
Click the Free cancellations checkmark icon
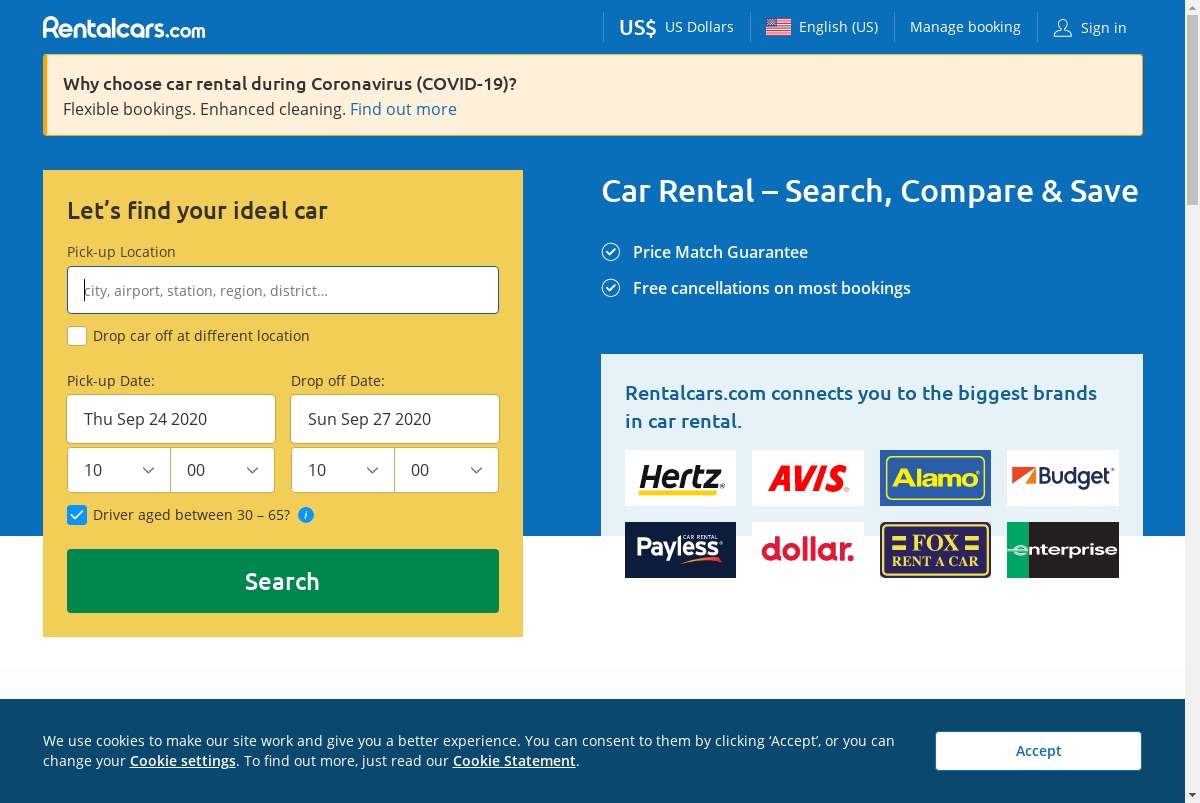coord(611,288)
